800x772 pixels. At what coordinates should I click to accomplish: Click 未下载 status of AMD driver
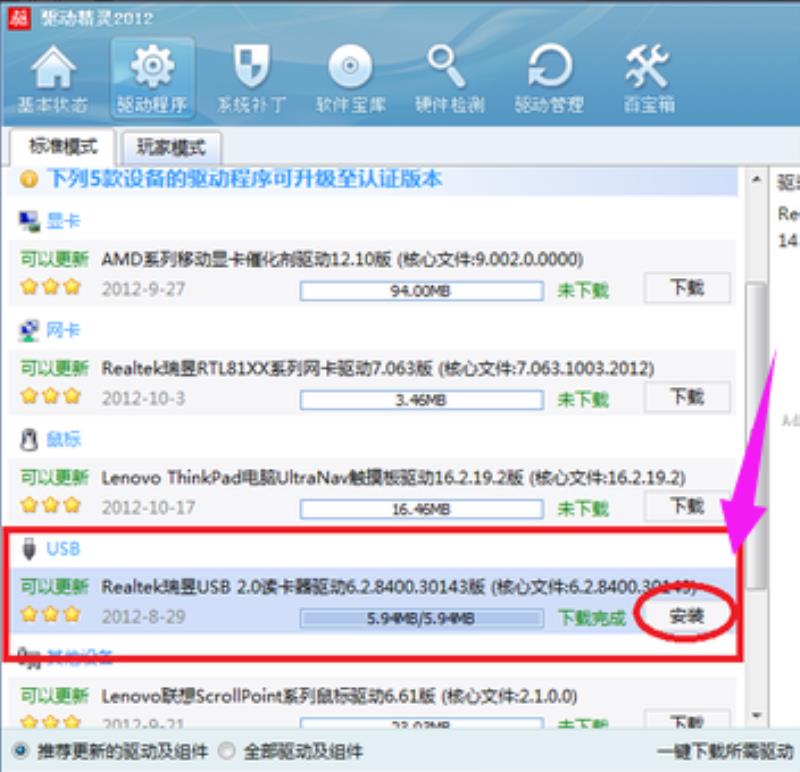[x=583, y=291]
